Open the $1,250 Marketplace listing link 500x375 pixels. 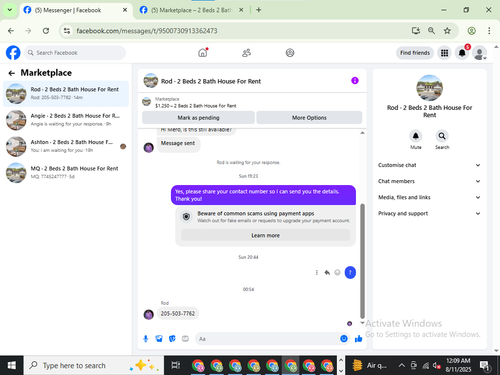[196, 106]
